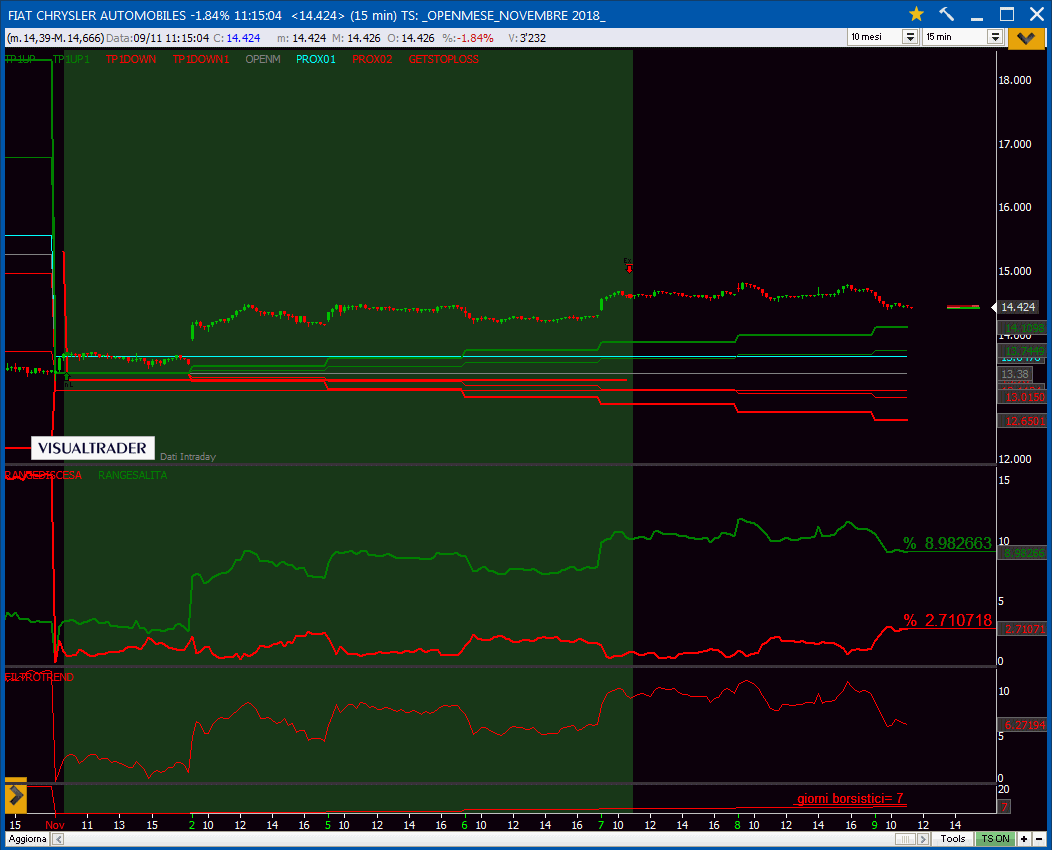1052x850 pixels.
Task: Click the % 2.710718 red readout
Action: point(947,621)
